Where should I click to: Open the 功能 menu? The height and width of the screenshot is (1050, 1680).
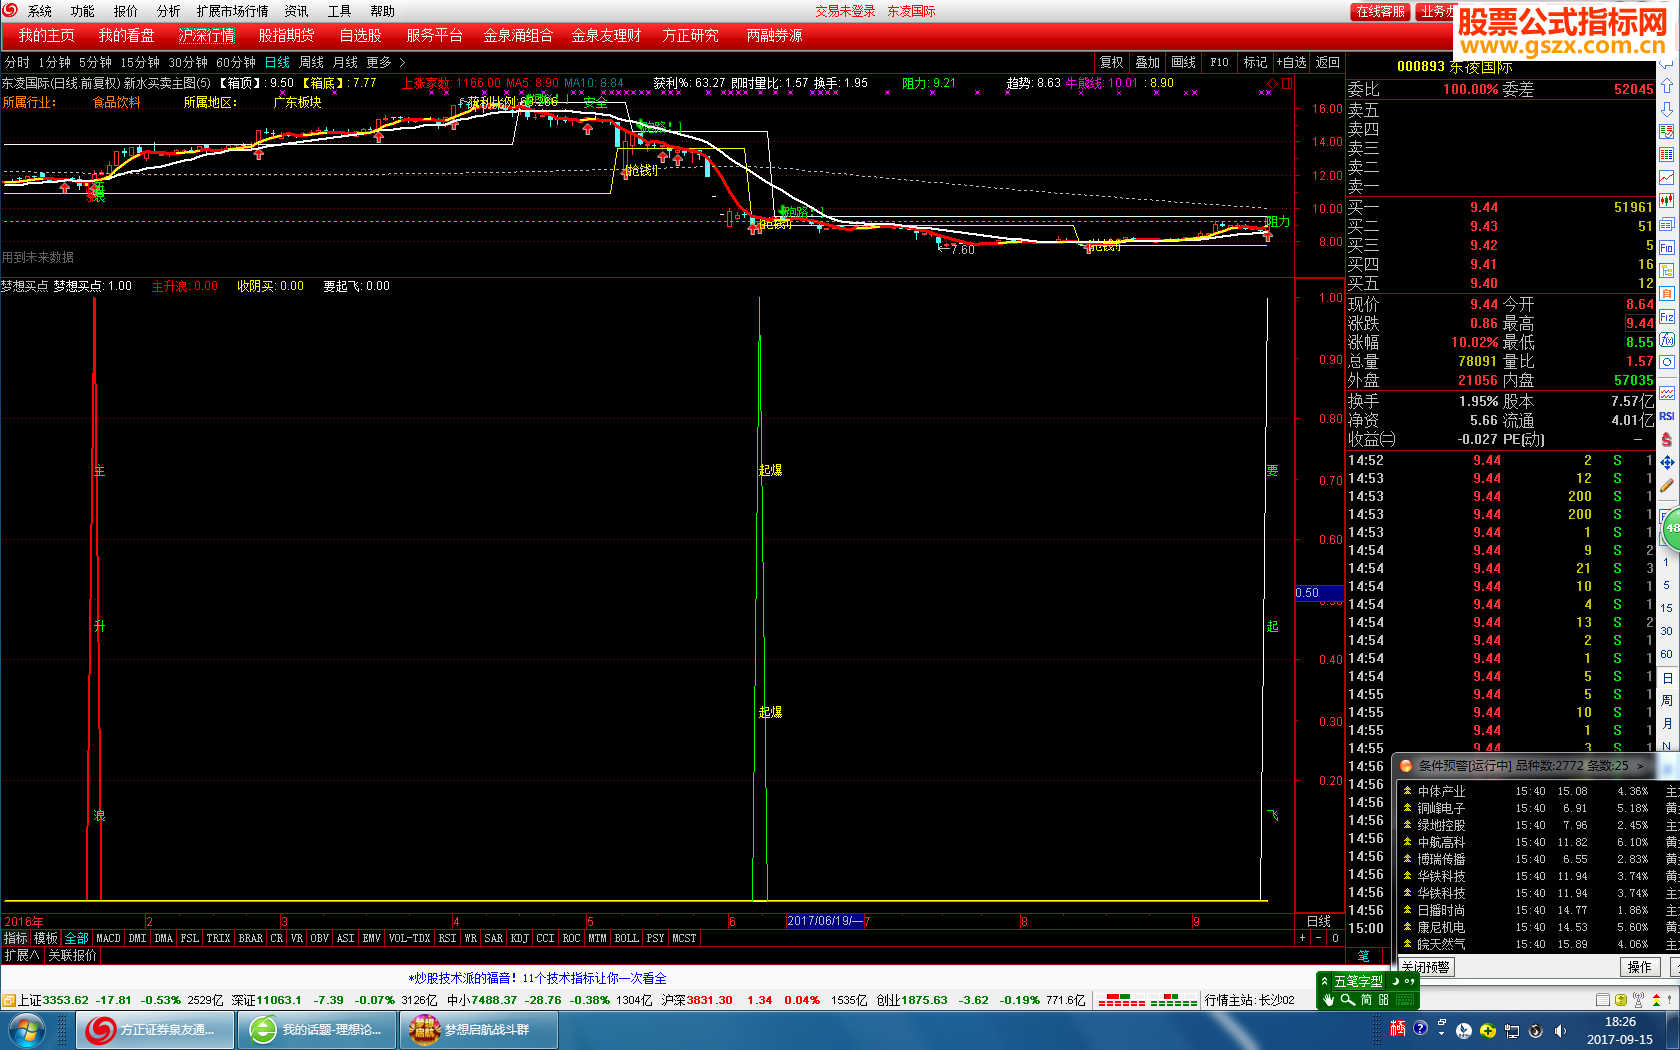click(82, 11)
